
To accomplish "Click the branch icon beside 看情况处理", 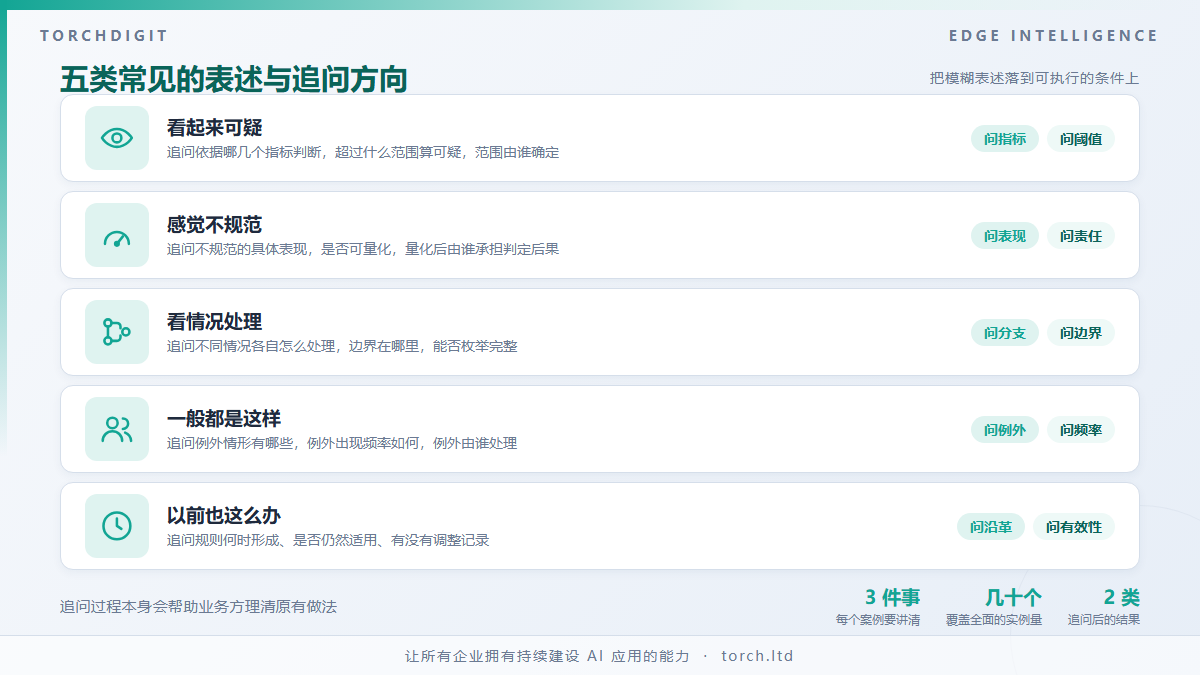I will pos(117,332).
